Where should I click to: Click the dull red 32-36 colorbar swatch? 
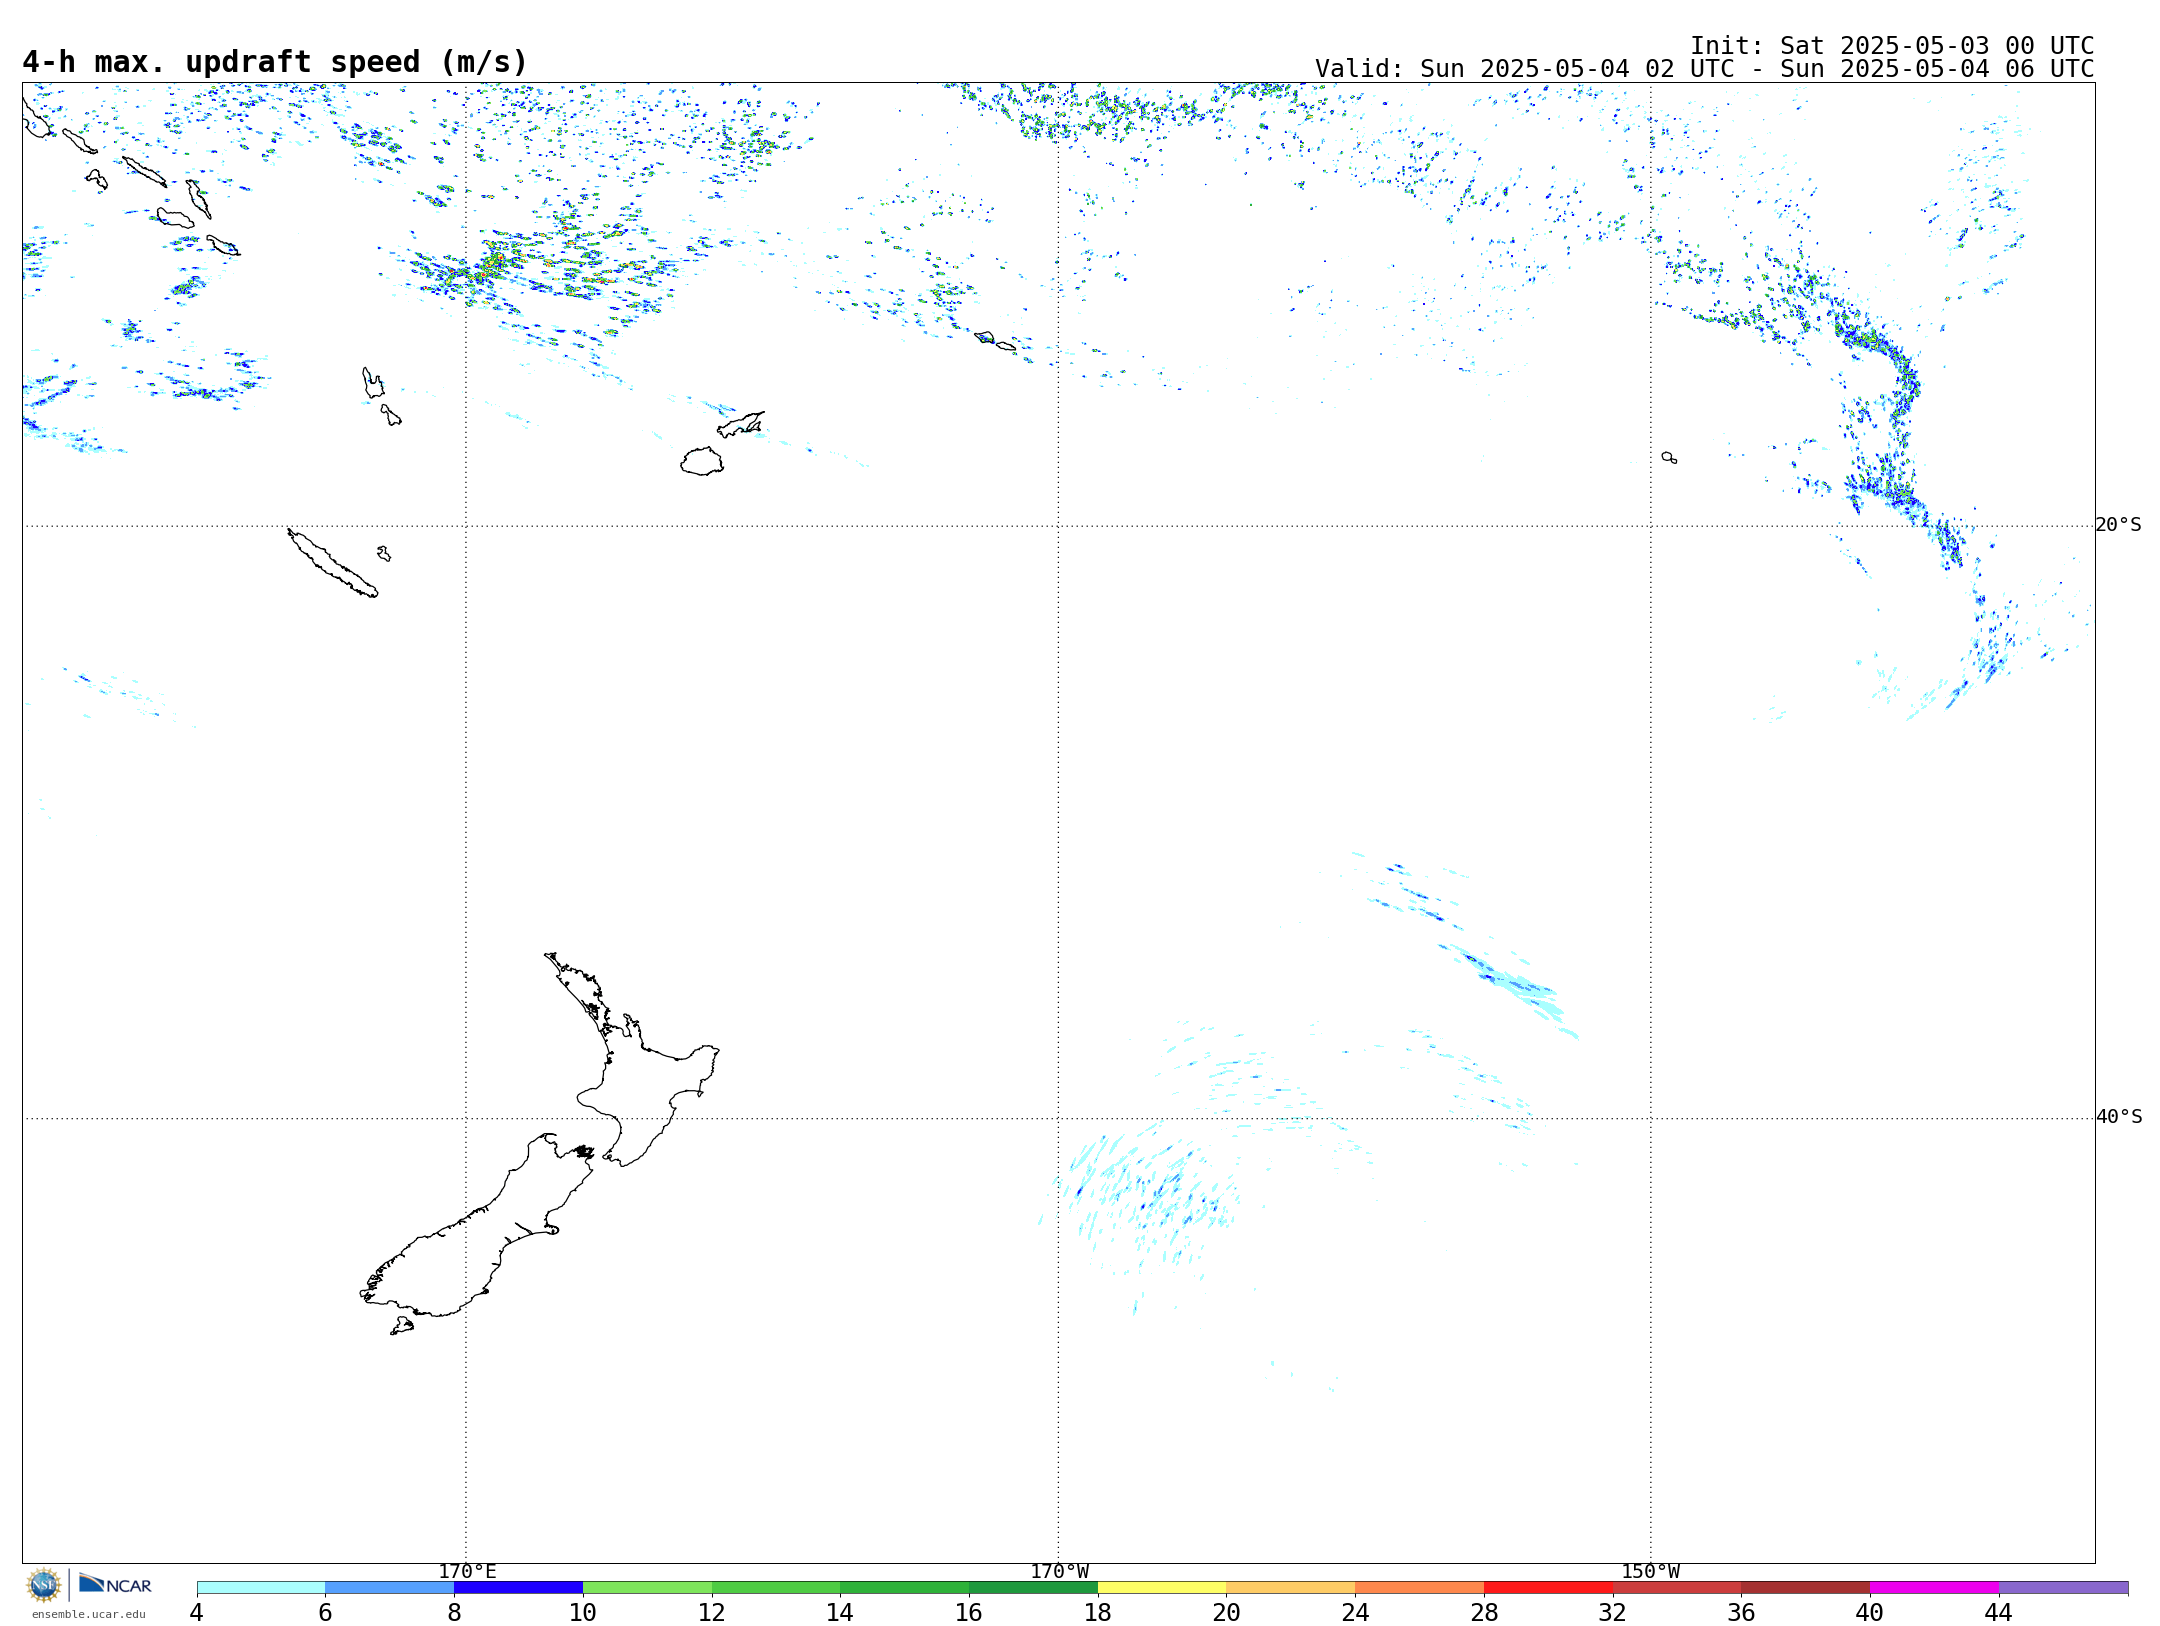pyautogui.click(x=1677, y=1588)
